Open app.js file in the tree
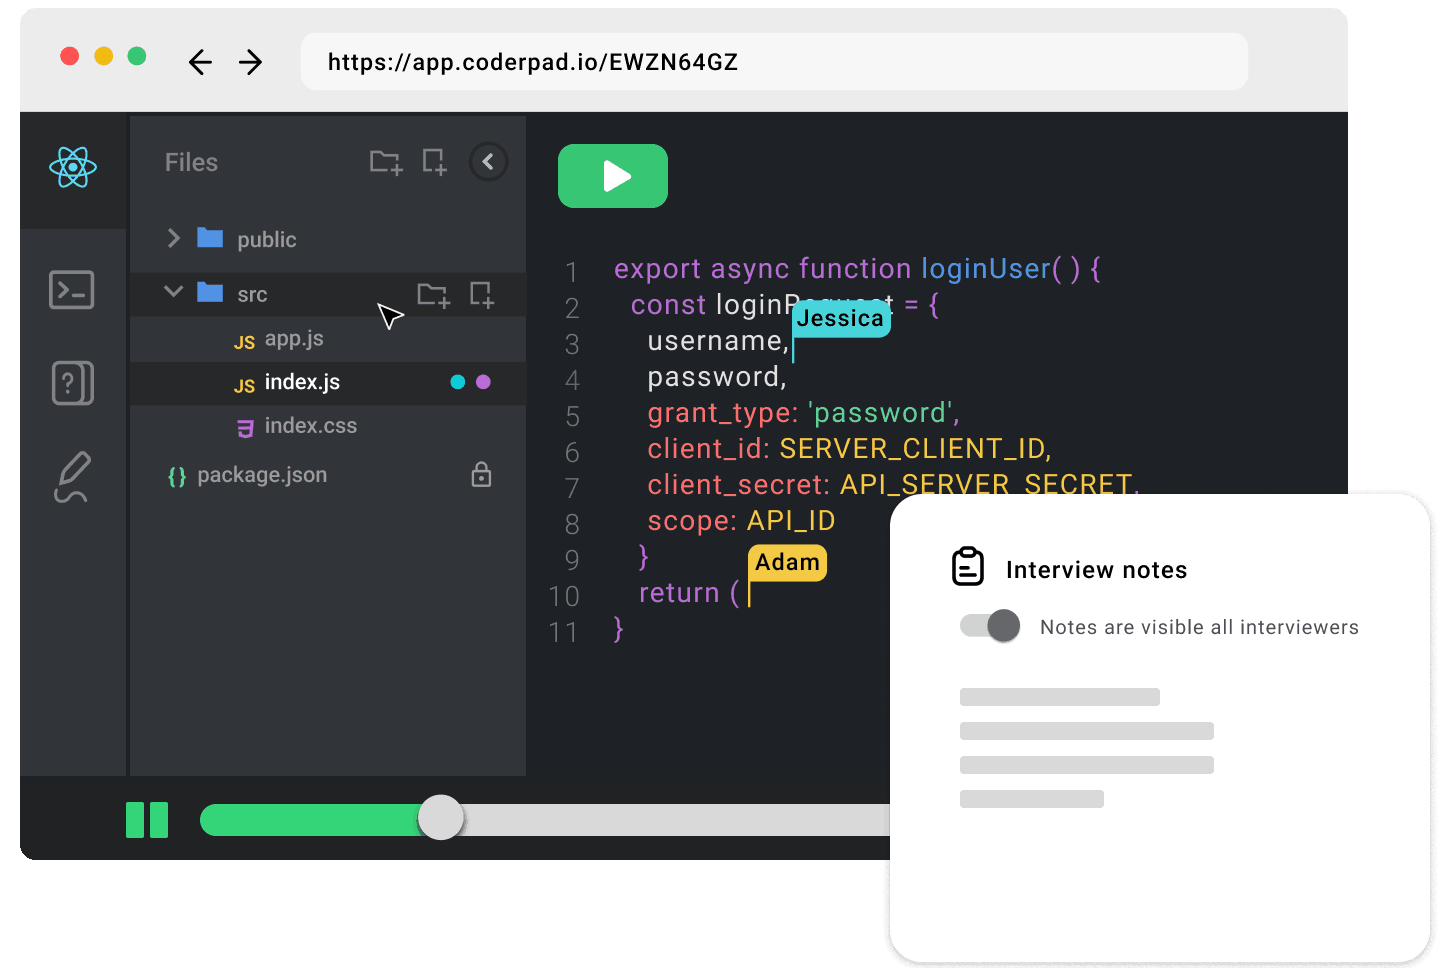1440x968 pixels. 294,339
